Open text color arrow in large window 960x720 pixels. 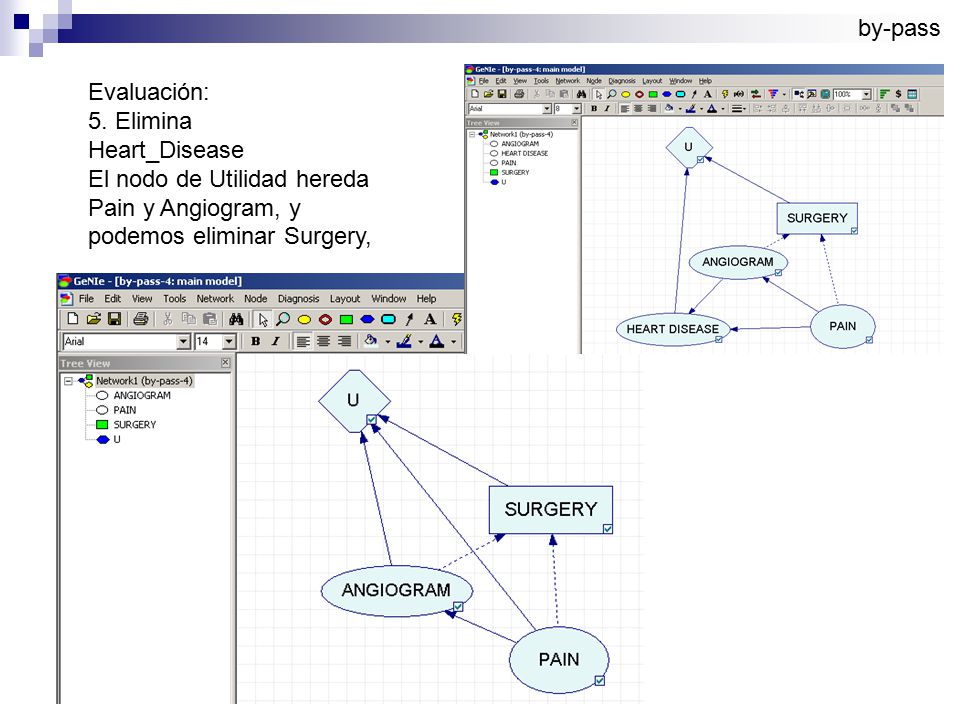[454, 342]
